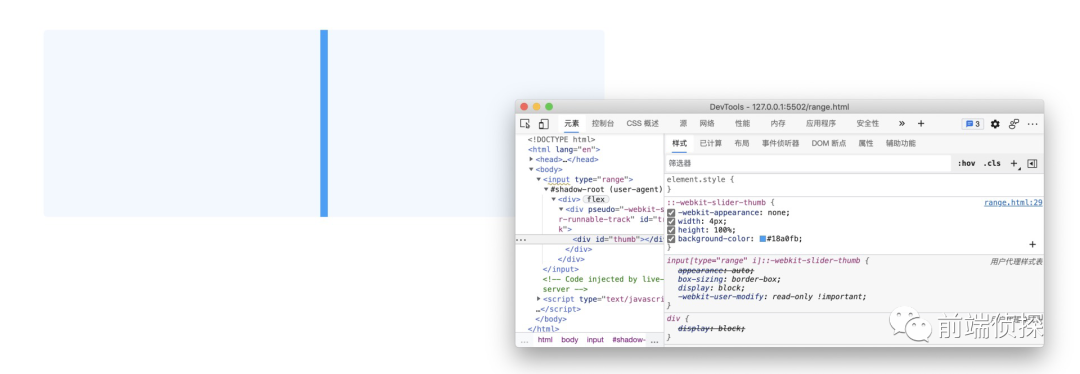1080x374 pixels.
Task: Open DevTools settings gear
Action: click(995, 124)
